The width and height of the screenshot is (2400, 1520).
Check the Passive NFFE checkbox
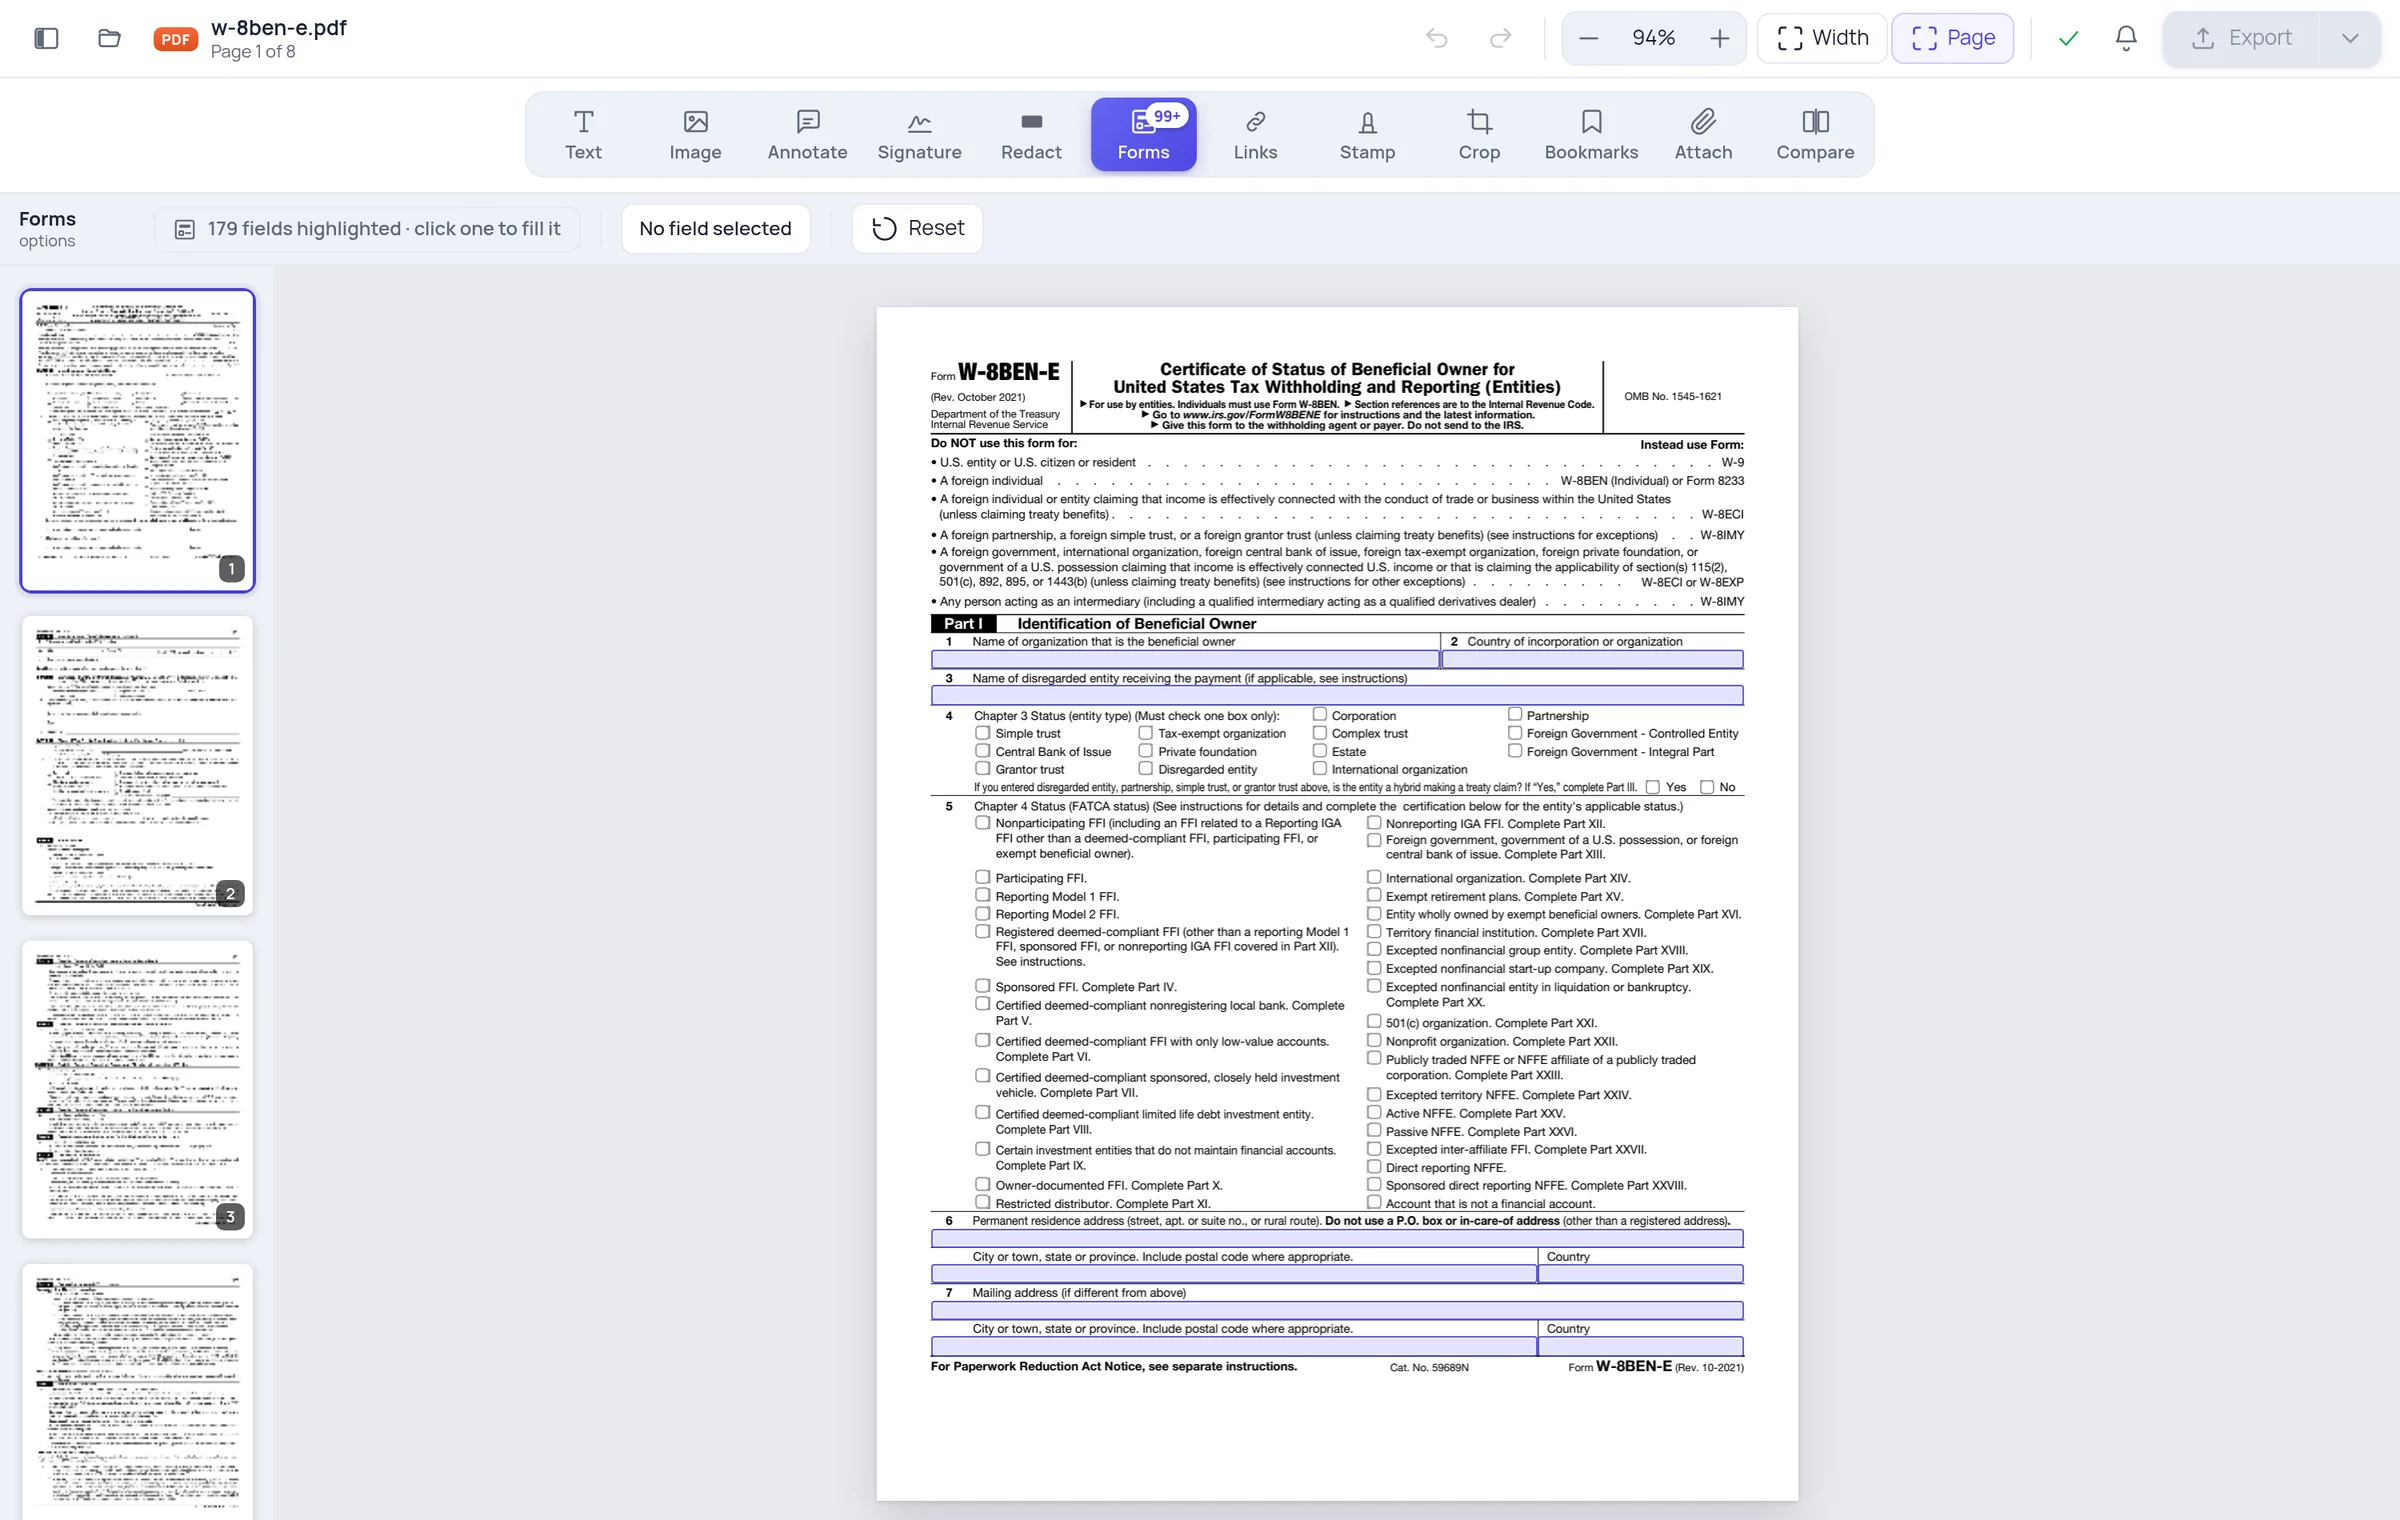tap(1374, 1130)
